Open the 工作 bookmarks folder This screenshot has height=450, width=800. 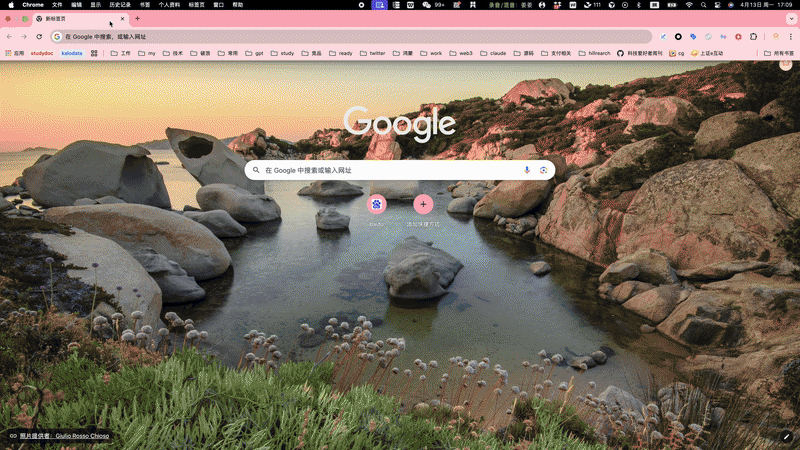[x=120, y=53]
